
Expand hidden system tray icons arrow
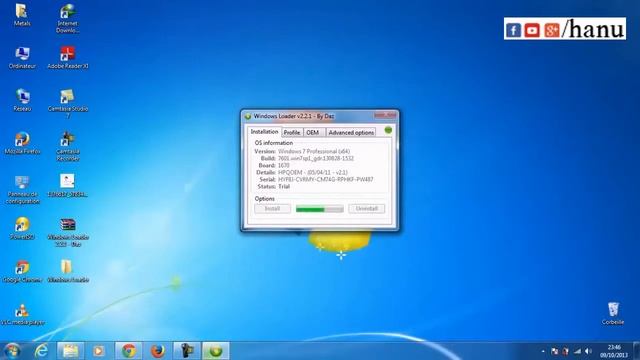[543, 351]
